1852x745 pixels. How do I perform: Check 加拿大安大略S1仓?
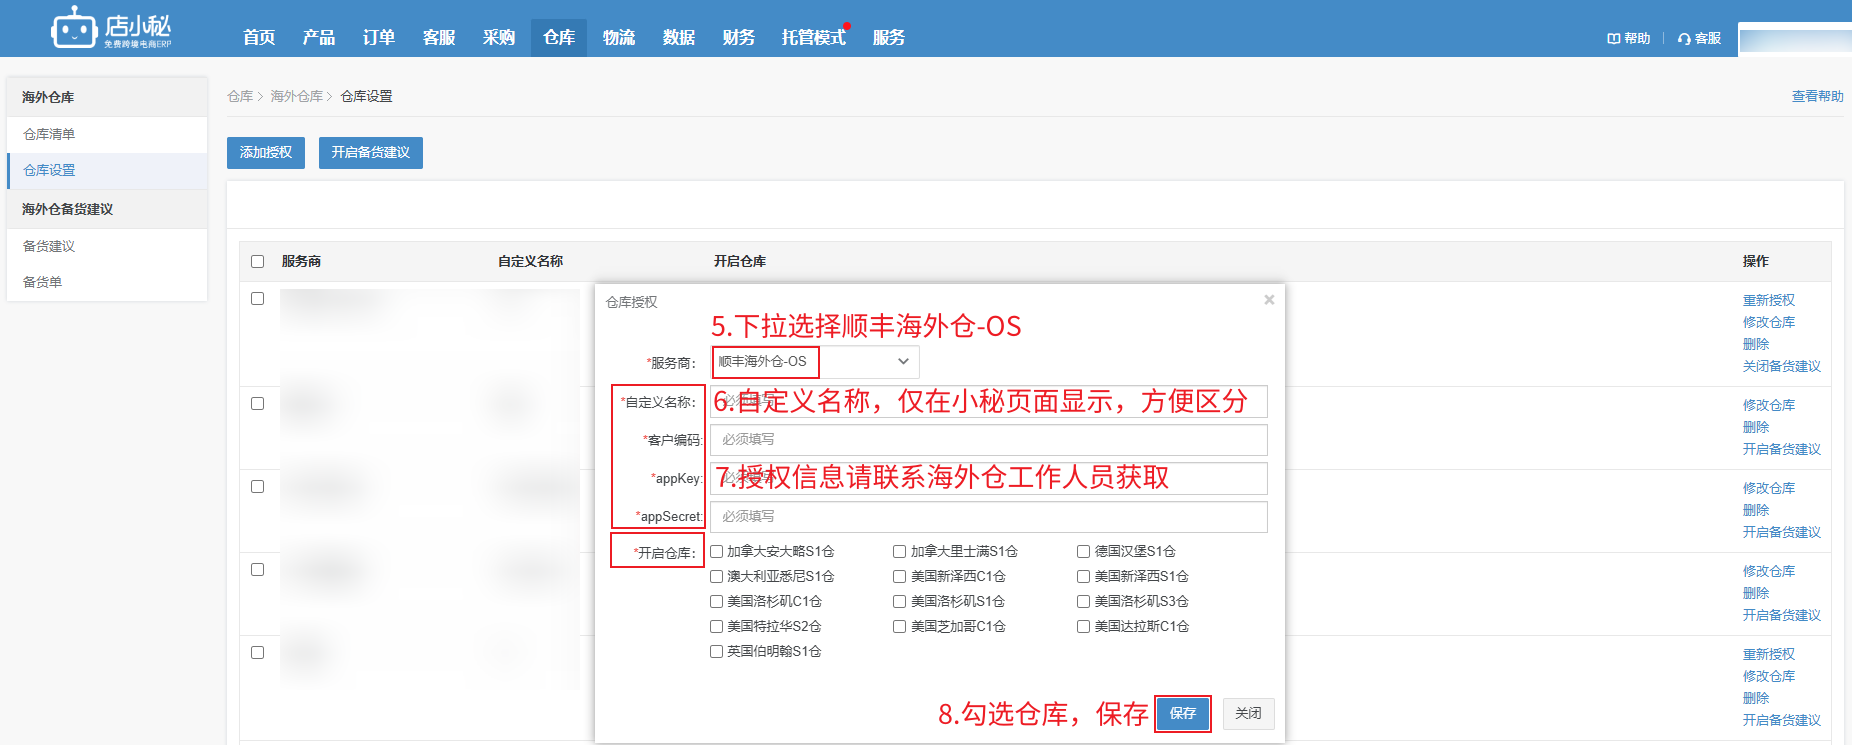click(x=716, y=551)
